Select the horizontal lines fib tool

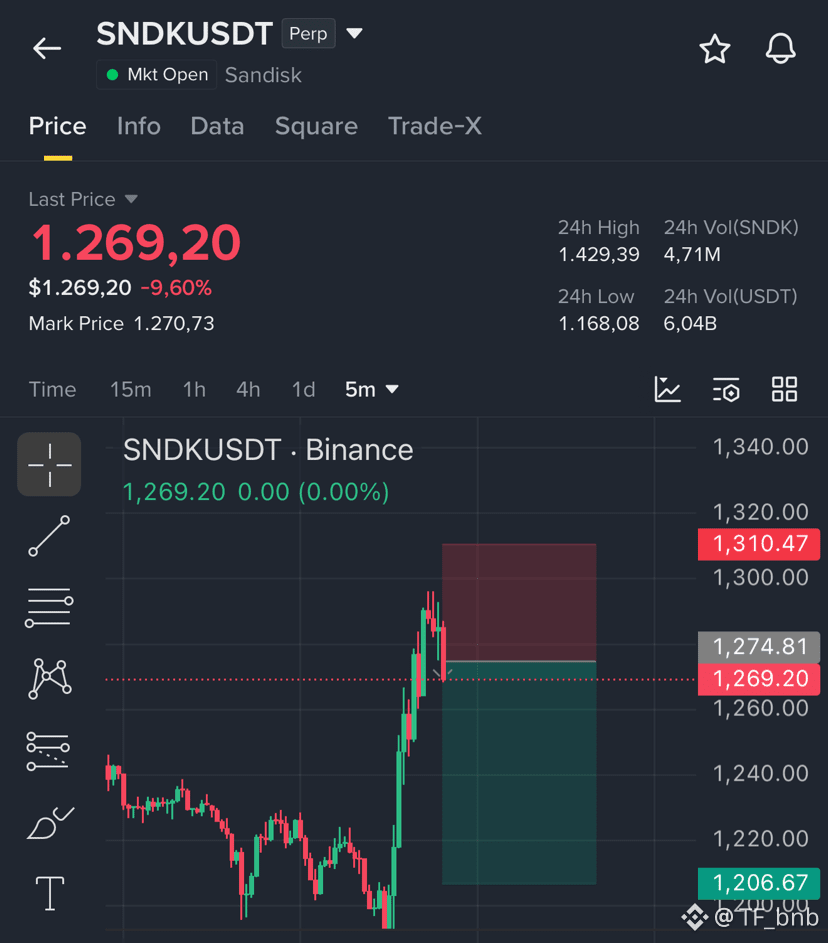49,607
